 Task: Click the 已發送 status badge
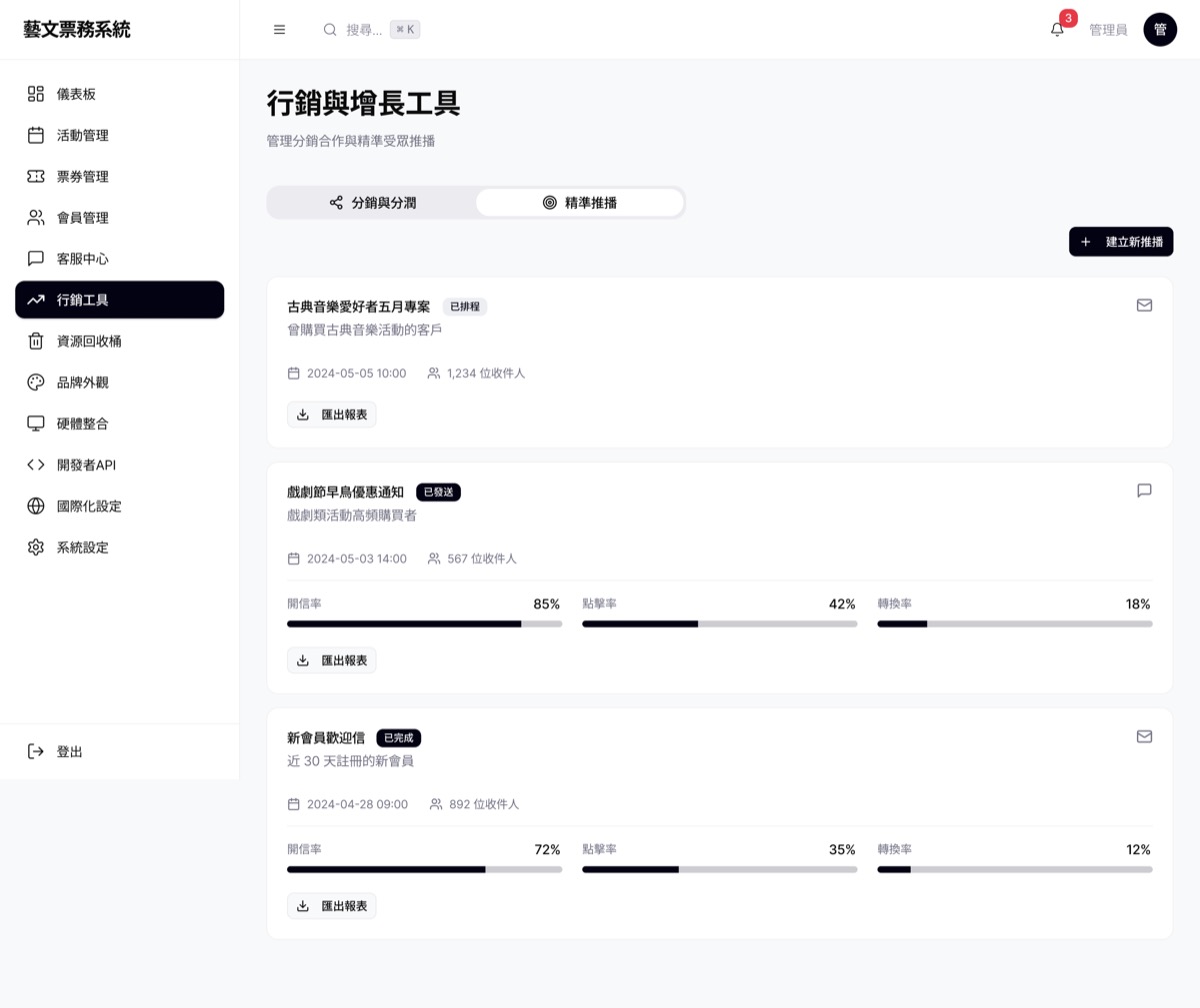[x=438, y=492]
